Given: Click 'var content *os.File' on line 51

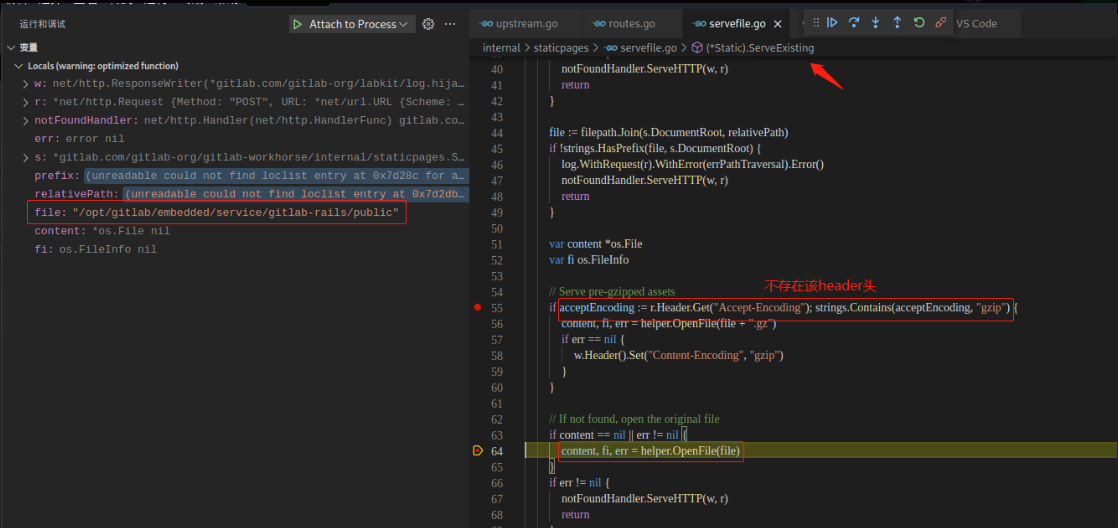Looking at the screenshot, I should [x=595, y=244].
